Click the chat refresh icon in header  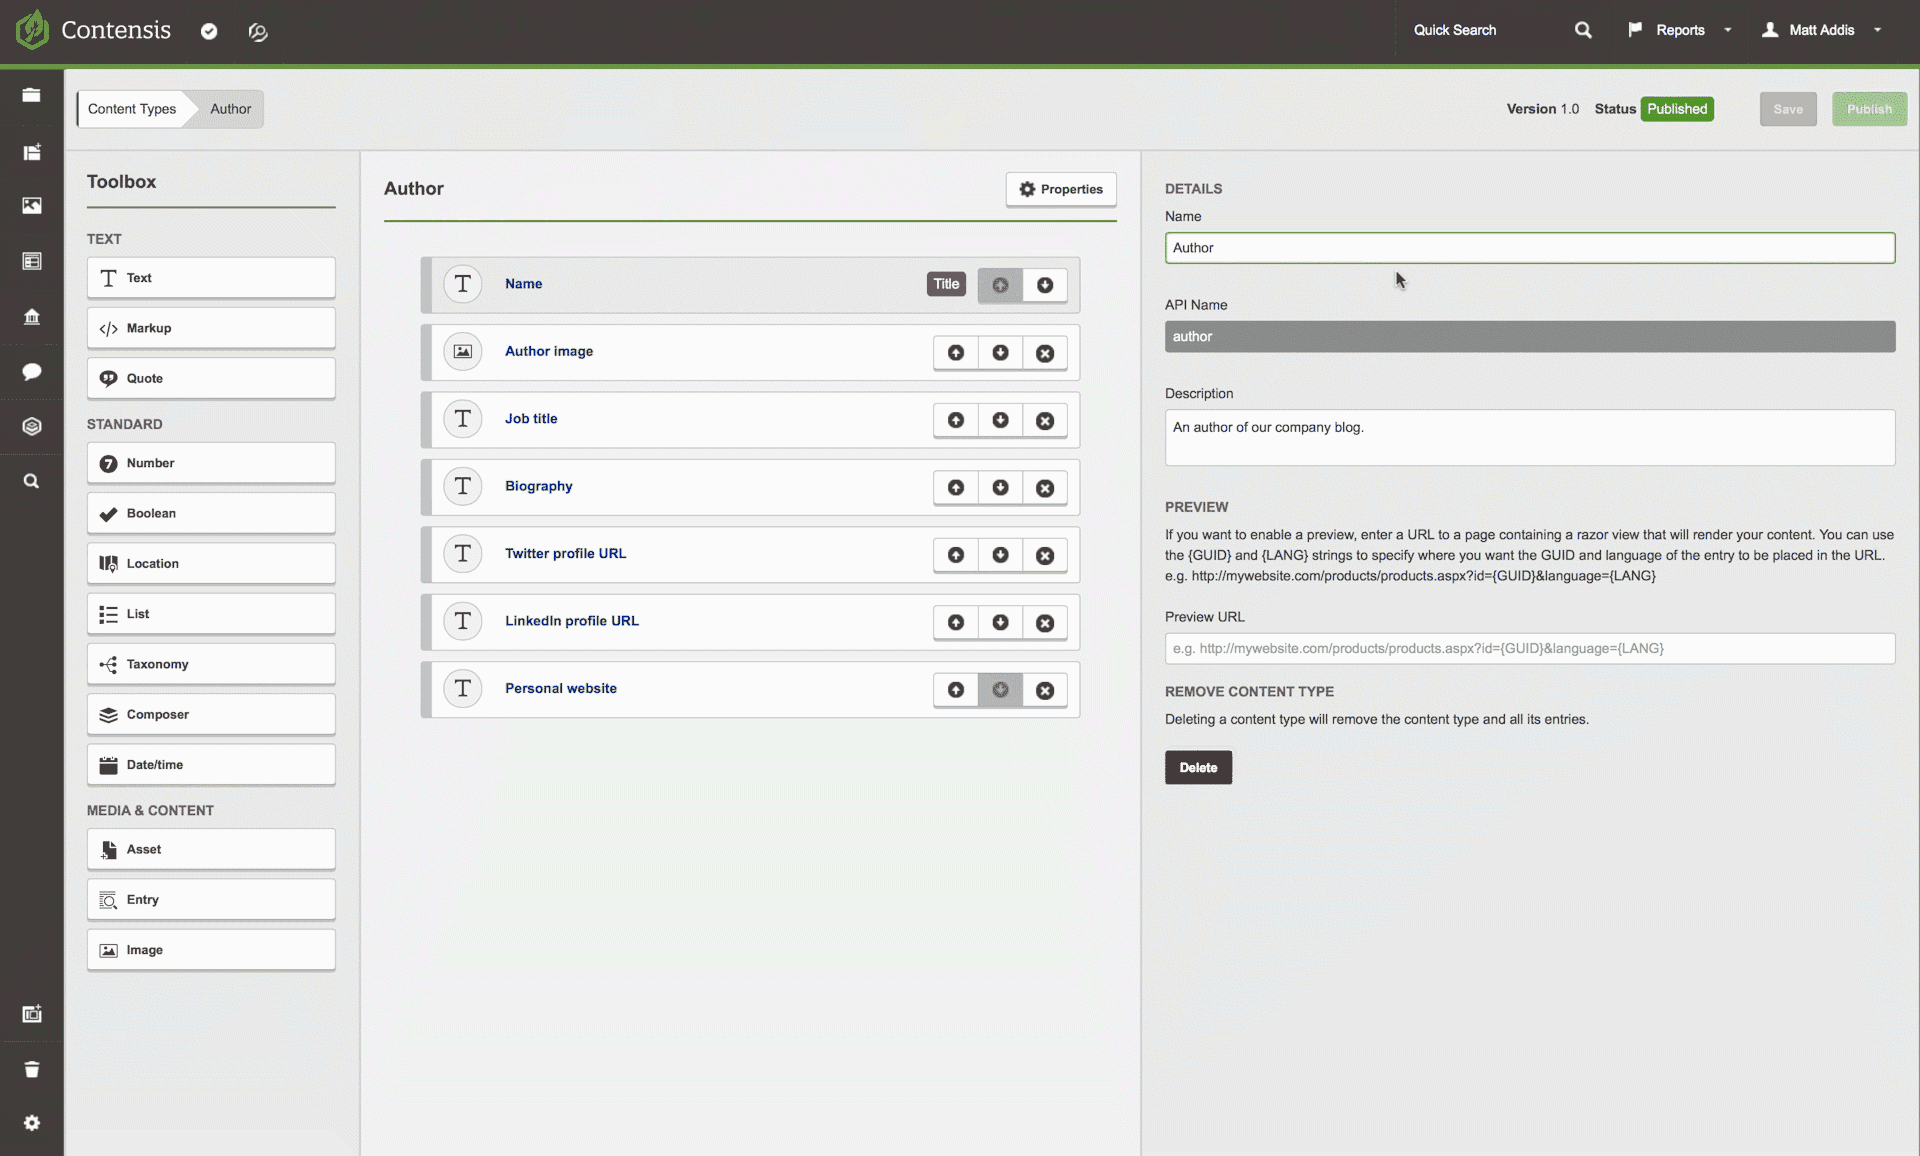point(258,32)
